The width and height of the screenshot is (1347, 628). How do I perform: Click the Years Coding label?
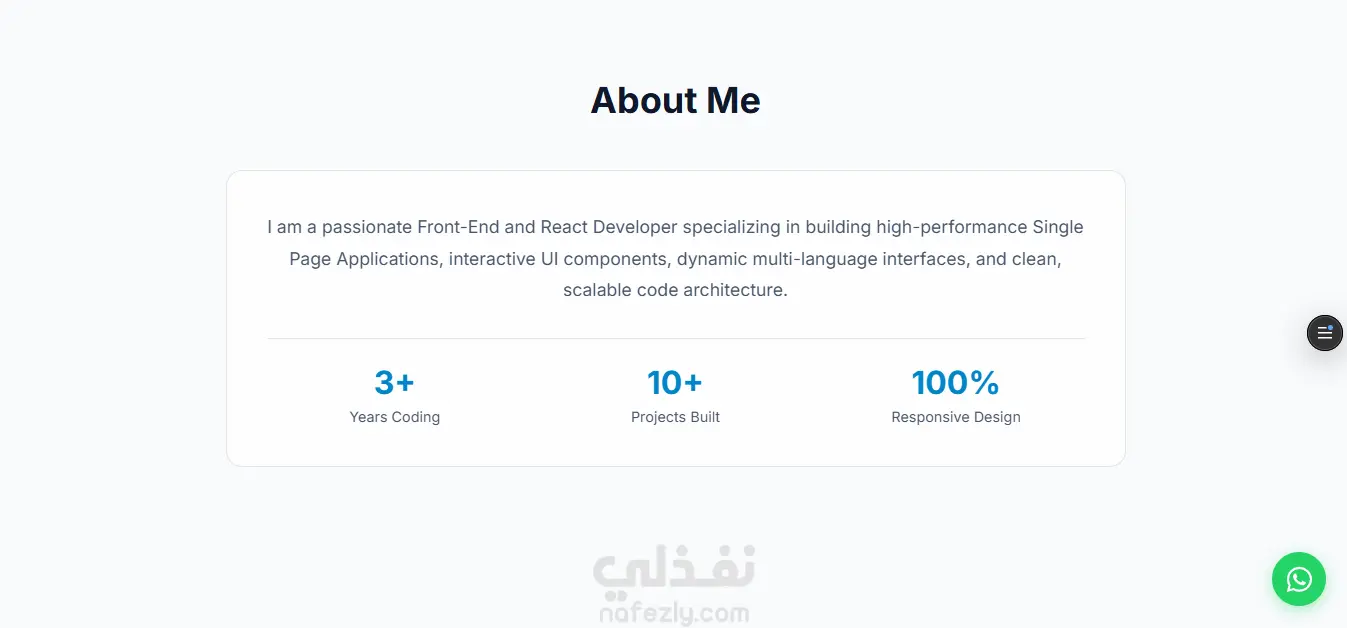coord(394,417)
